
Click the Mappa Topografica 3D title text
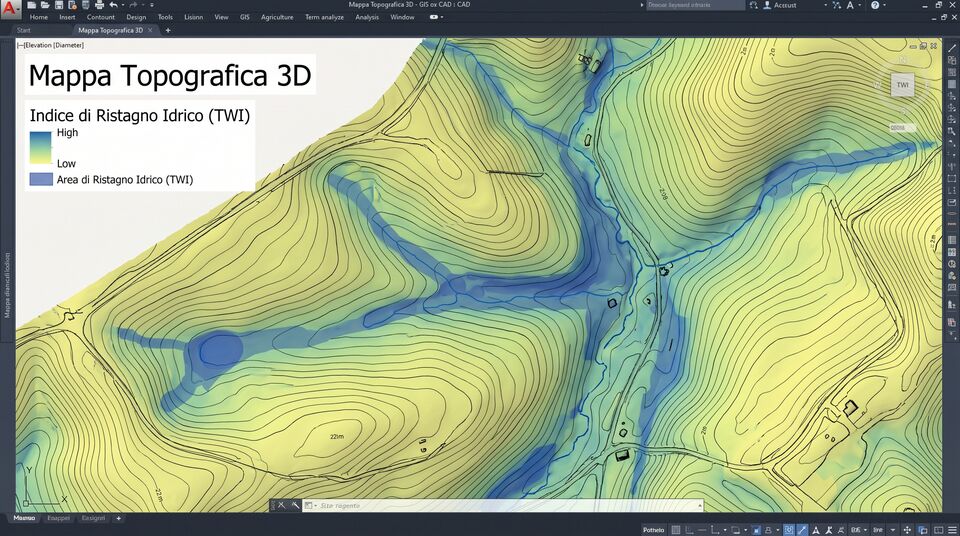(x=170, y=75)
